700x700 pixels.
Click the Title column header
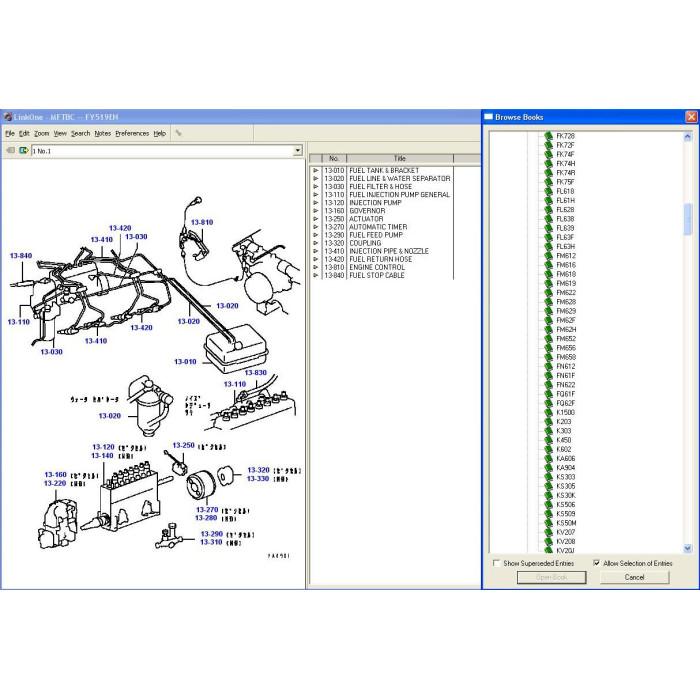coord(400,158)
